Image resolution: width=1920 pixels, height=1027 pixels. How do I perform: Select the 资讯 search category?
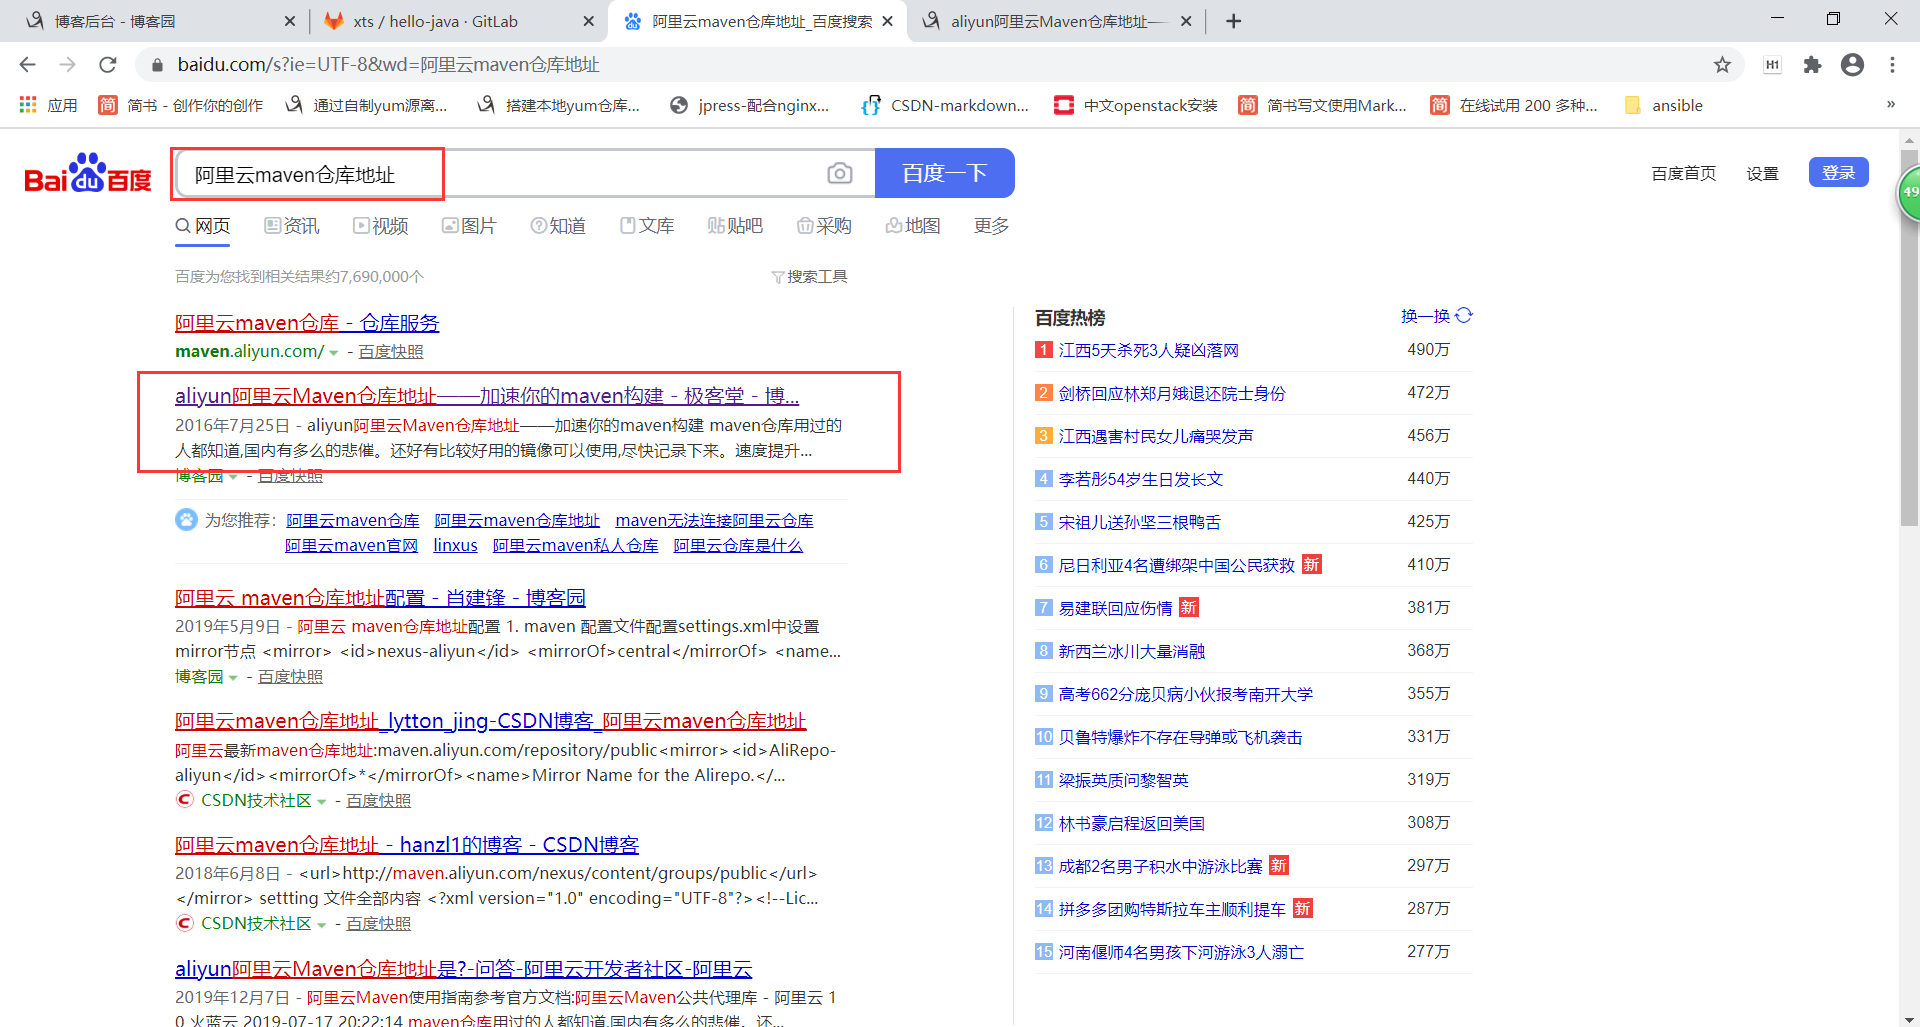click(292, 226)
